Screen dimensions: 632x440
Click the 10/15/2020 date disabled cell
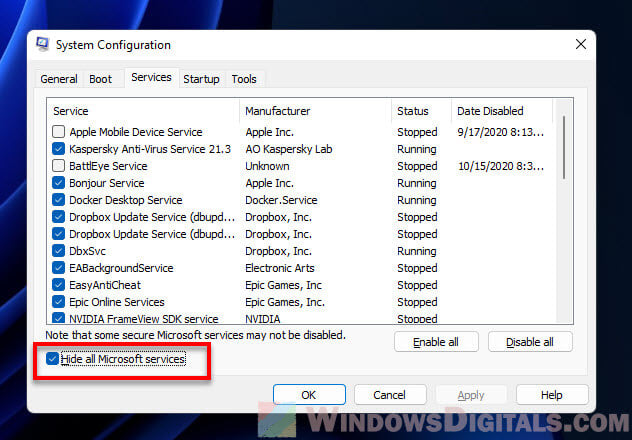(x=501, y=166)
